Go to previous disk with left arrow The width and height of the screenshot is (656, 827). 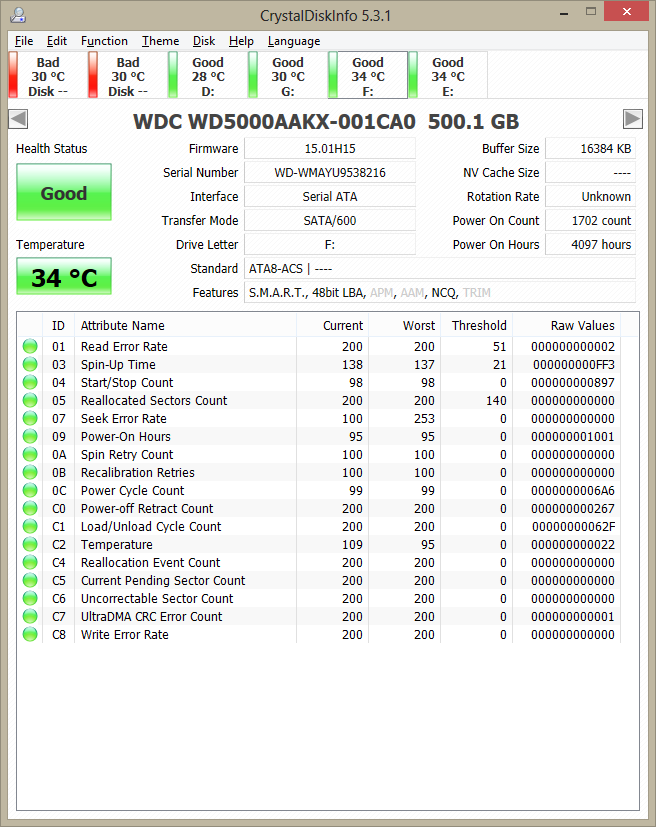click(x=18, y=119)
